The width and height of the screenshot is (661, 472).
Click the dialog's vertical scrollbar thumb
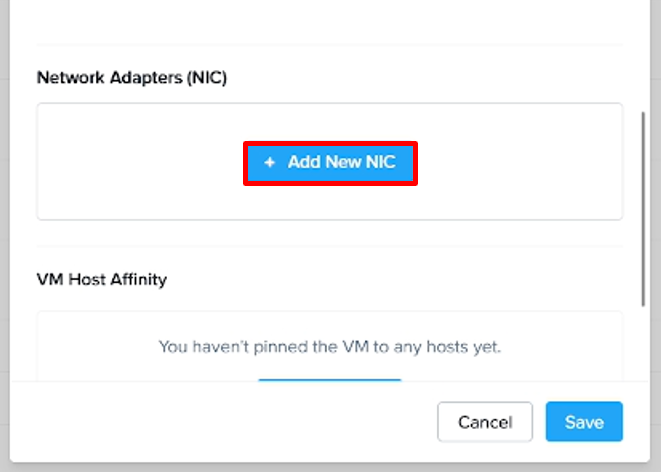[643, 208]
